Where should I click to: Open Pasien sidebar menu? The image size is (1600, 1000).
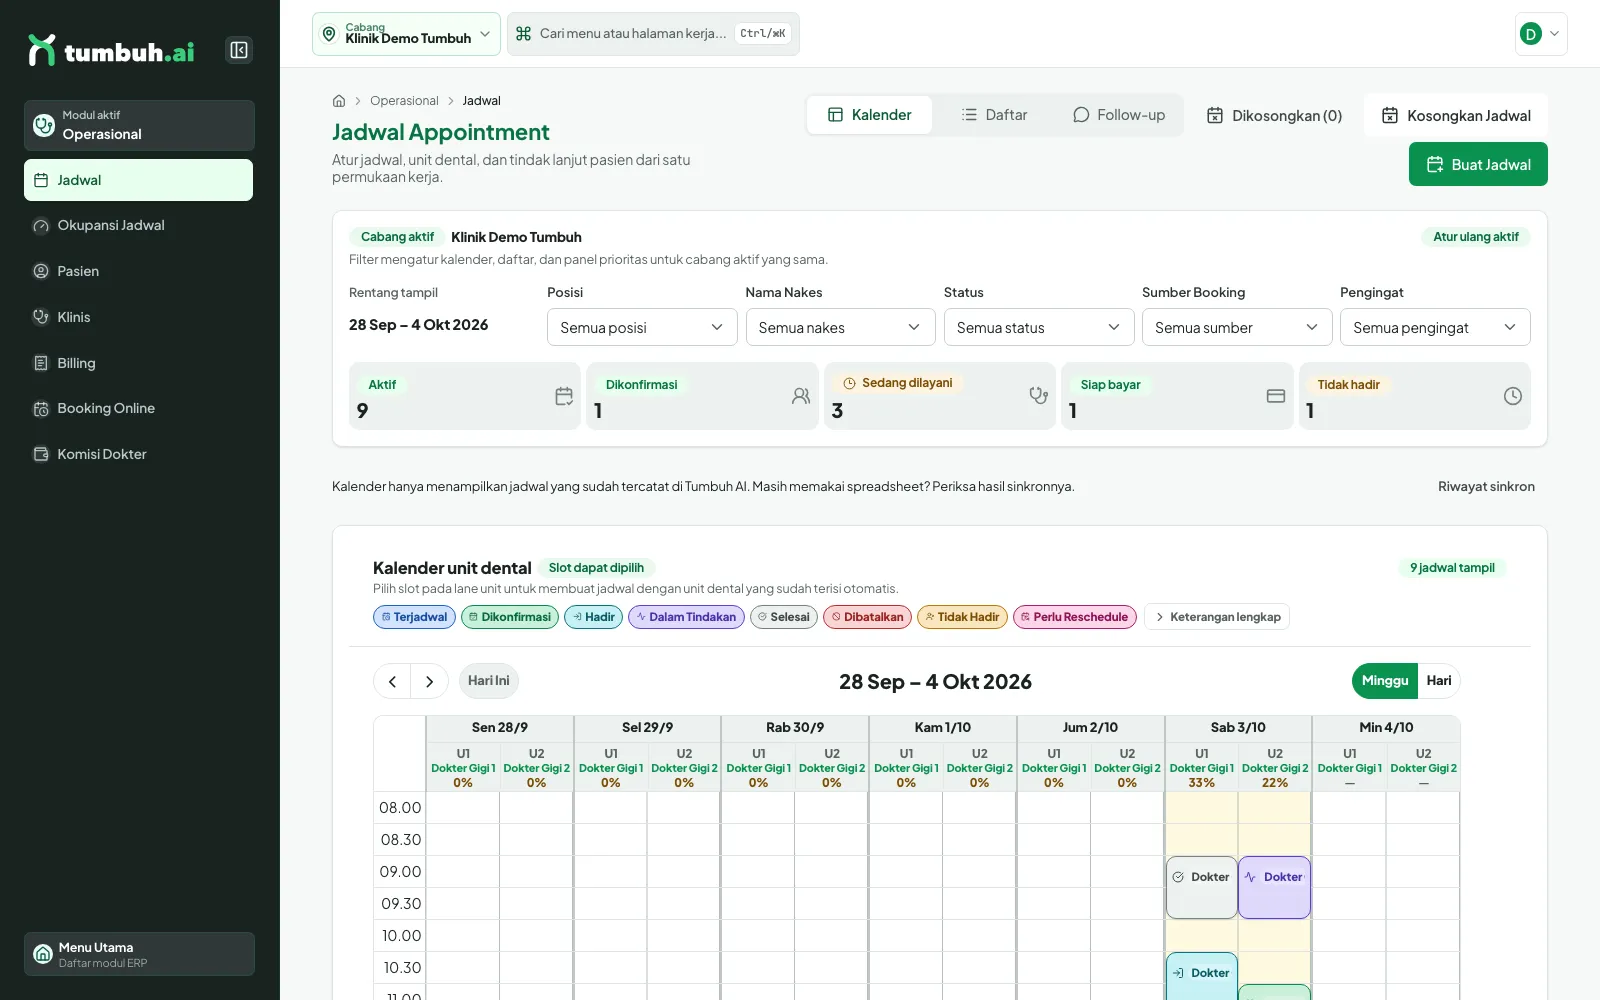[x=139, y=271]
